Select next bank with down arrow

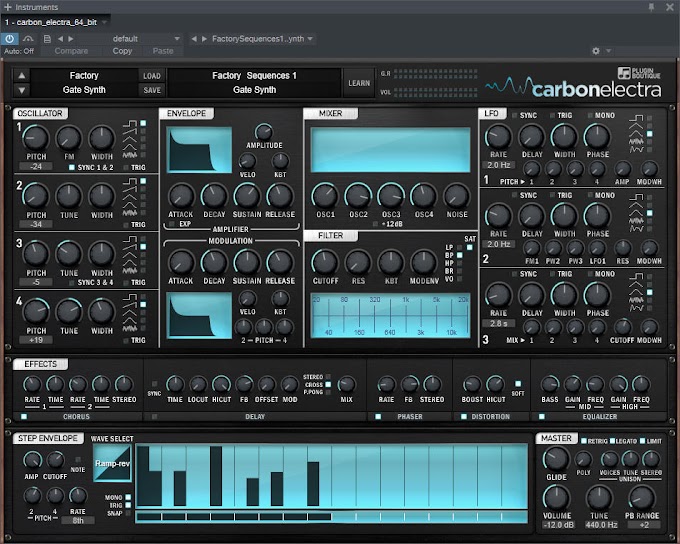[x=22, y=90]
